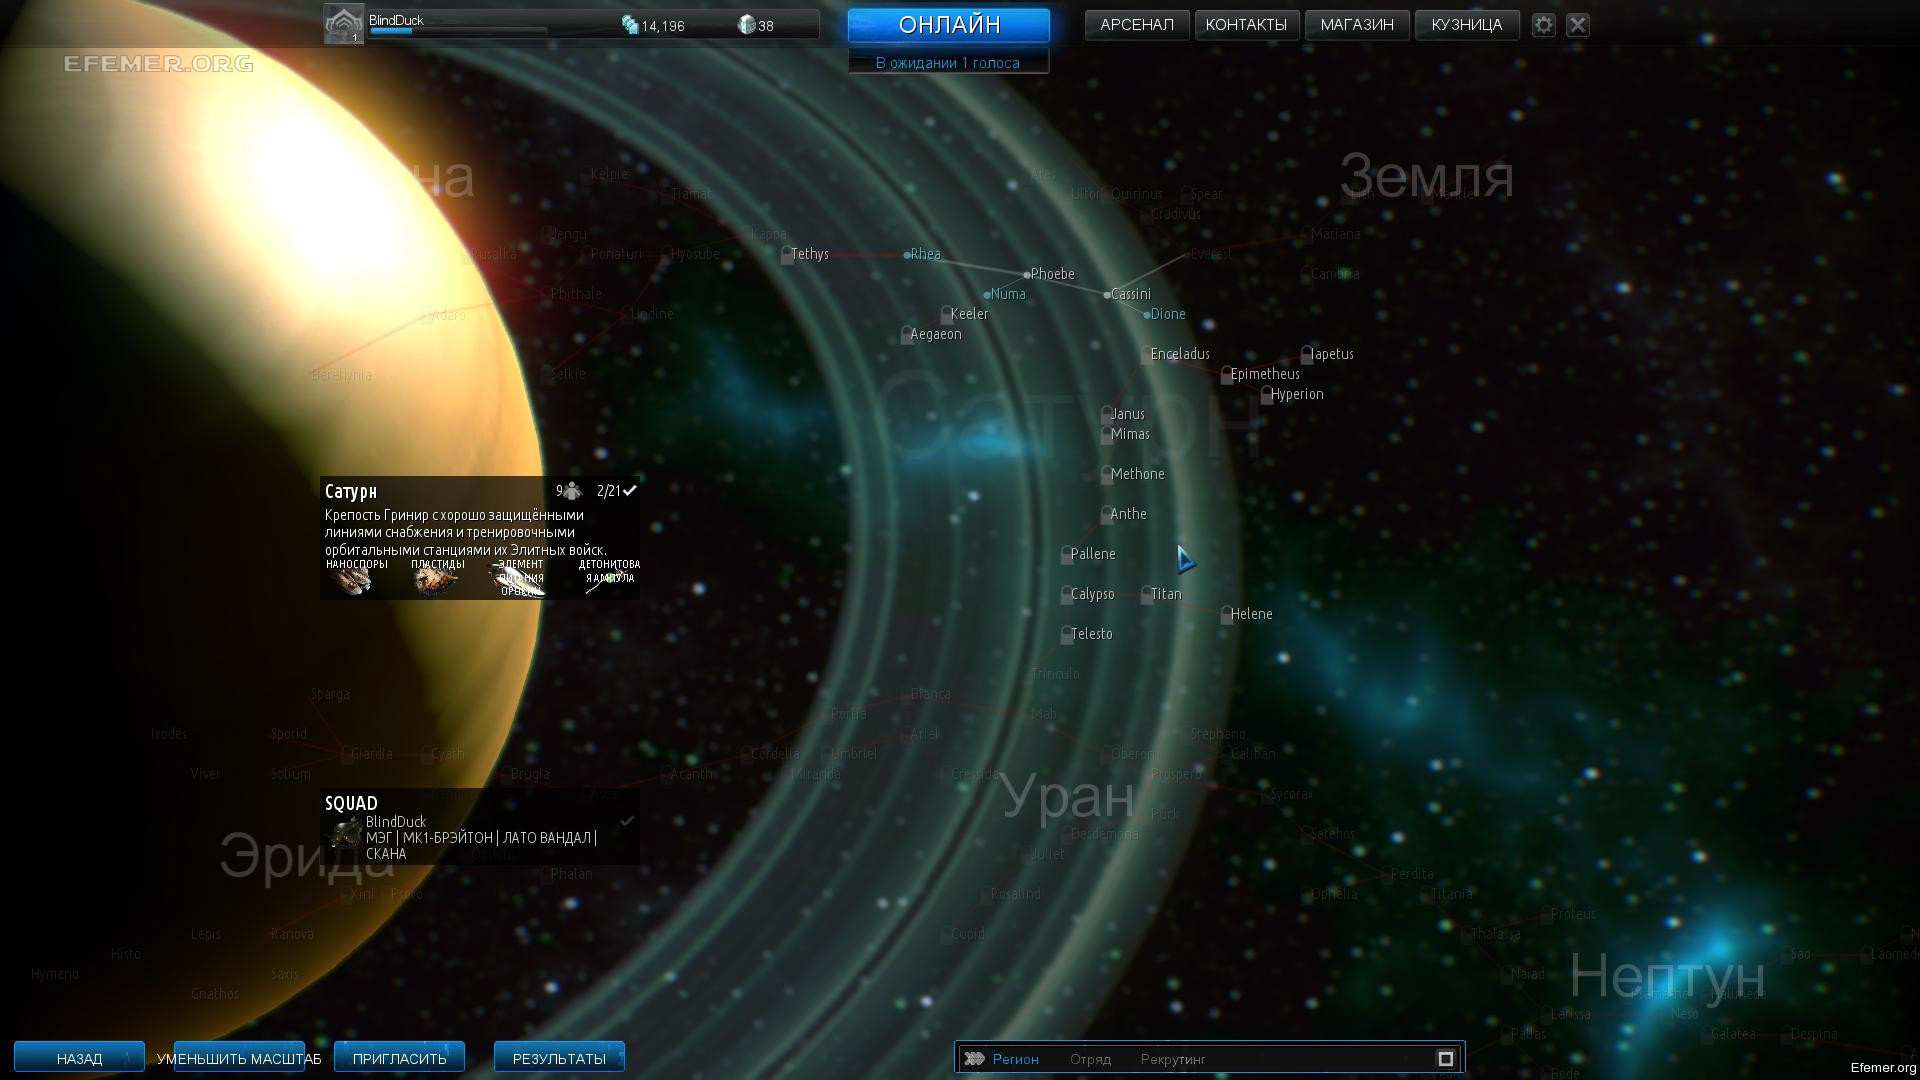Click the players icon next to 9

pyautogui.click(x=572, y=491)
